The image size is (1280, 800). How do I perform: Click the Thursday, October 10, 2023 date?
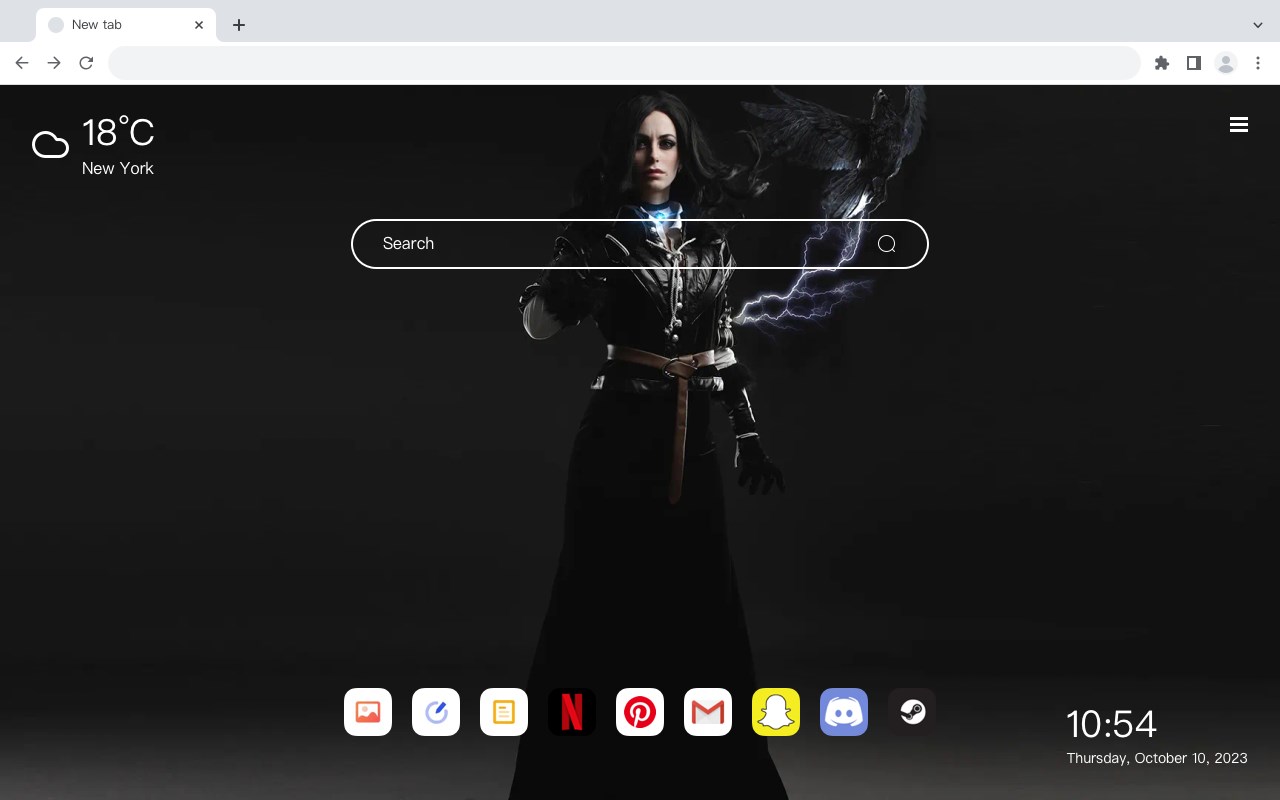(1157, 758)
